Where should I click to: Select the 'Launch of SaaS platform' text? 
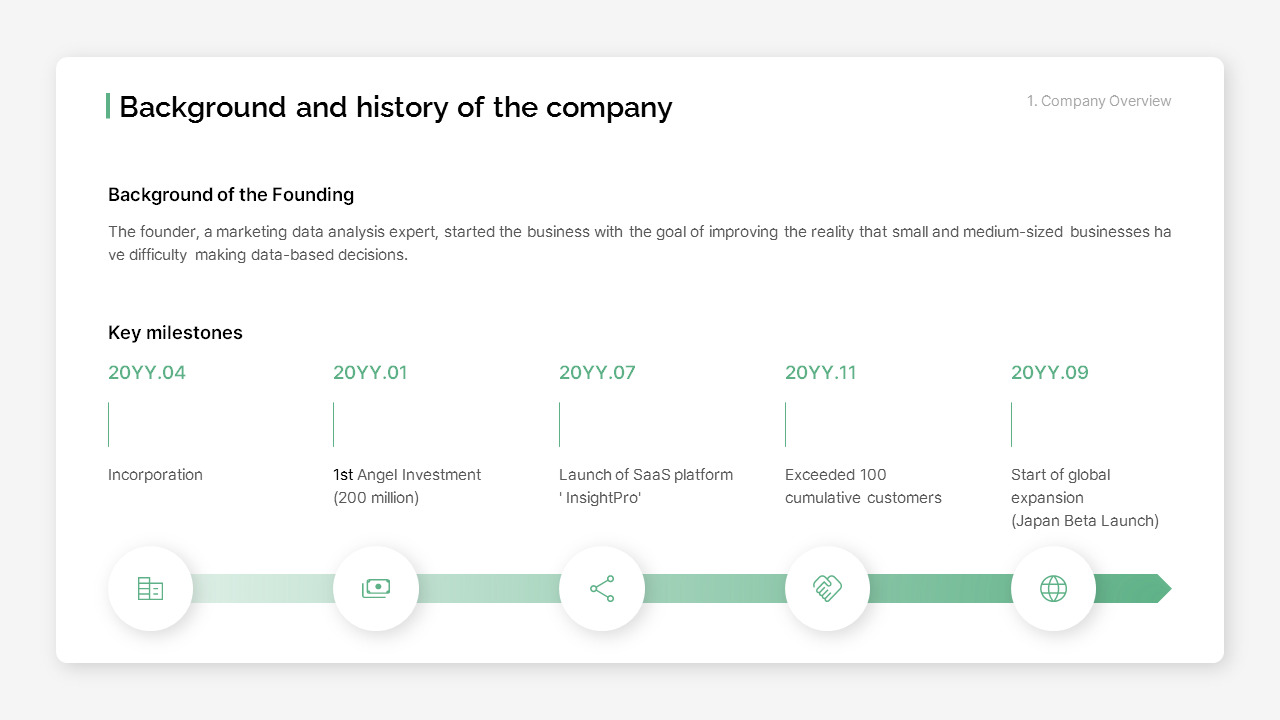pyautogui.click(x=646, y=475)
